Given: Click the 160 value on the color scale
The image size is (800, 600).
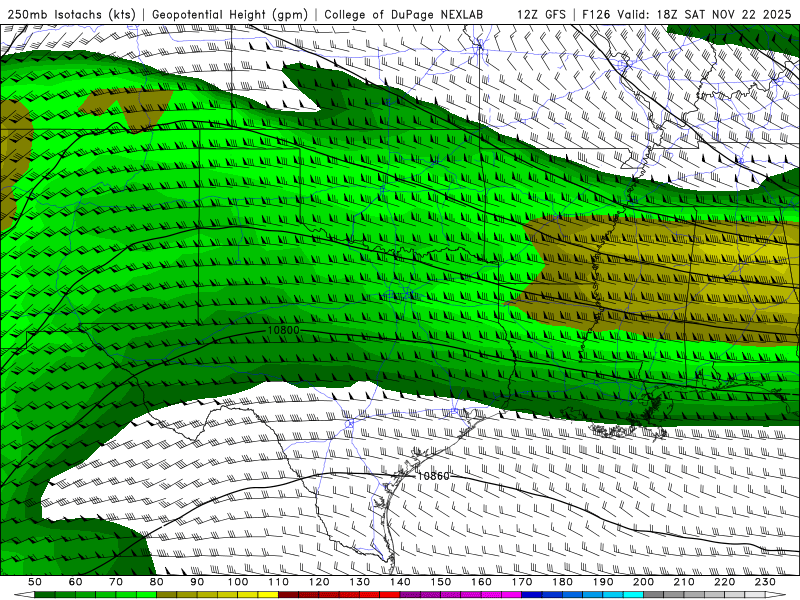Looking at the screenshot, I should (x=481, y=582).
